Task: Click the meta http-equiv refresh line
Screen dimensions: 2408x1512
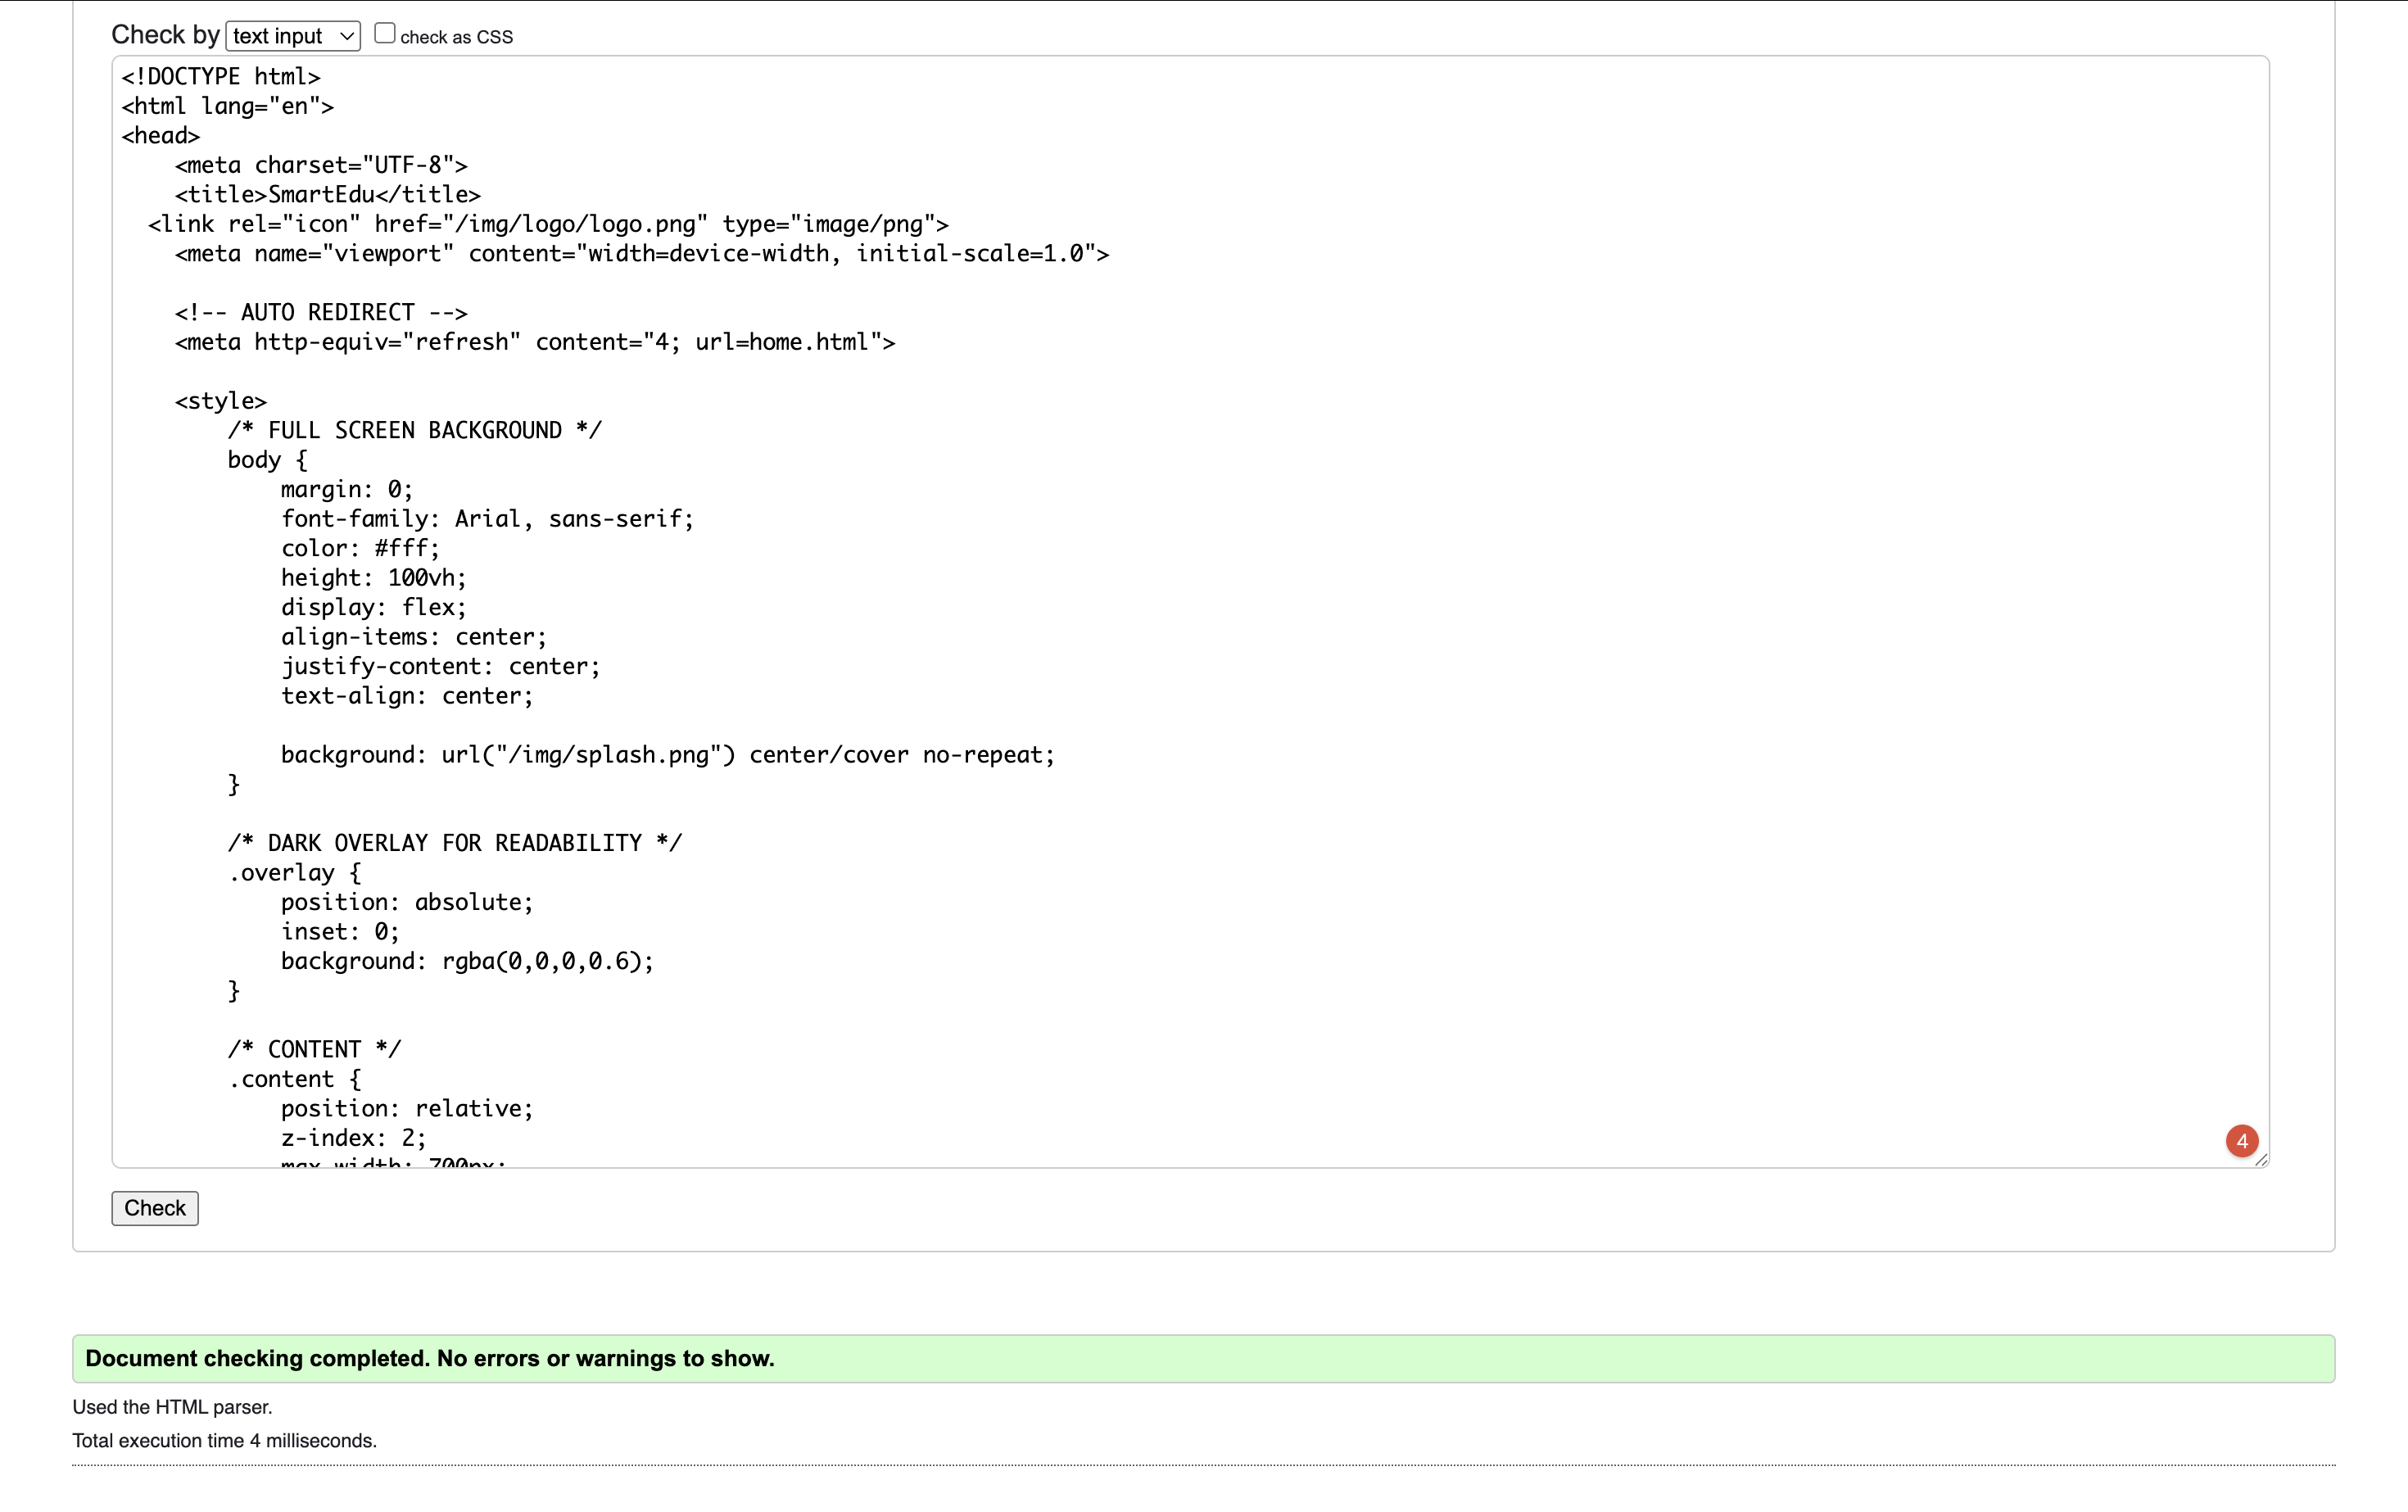Action: pos(535,342)
